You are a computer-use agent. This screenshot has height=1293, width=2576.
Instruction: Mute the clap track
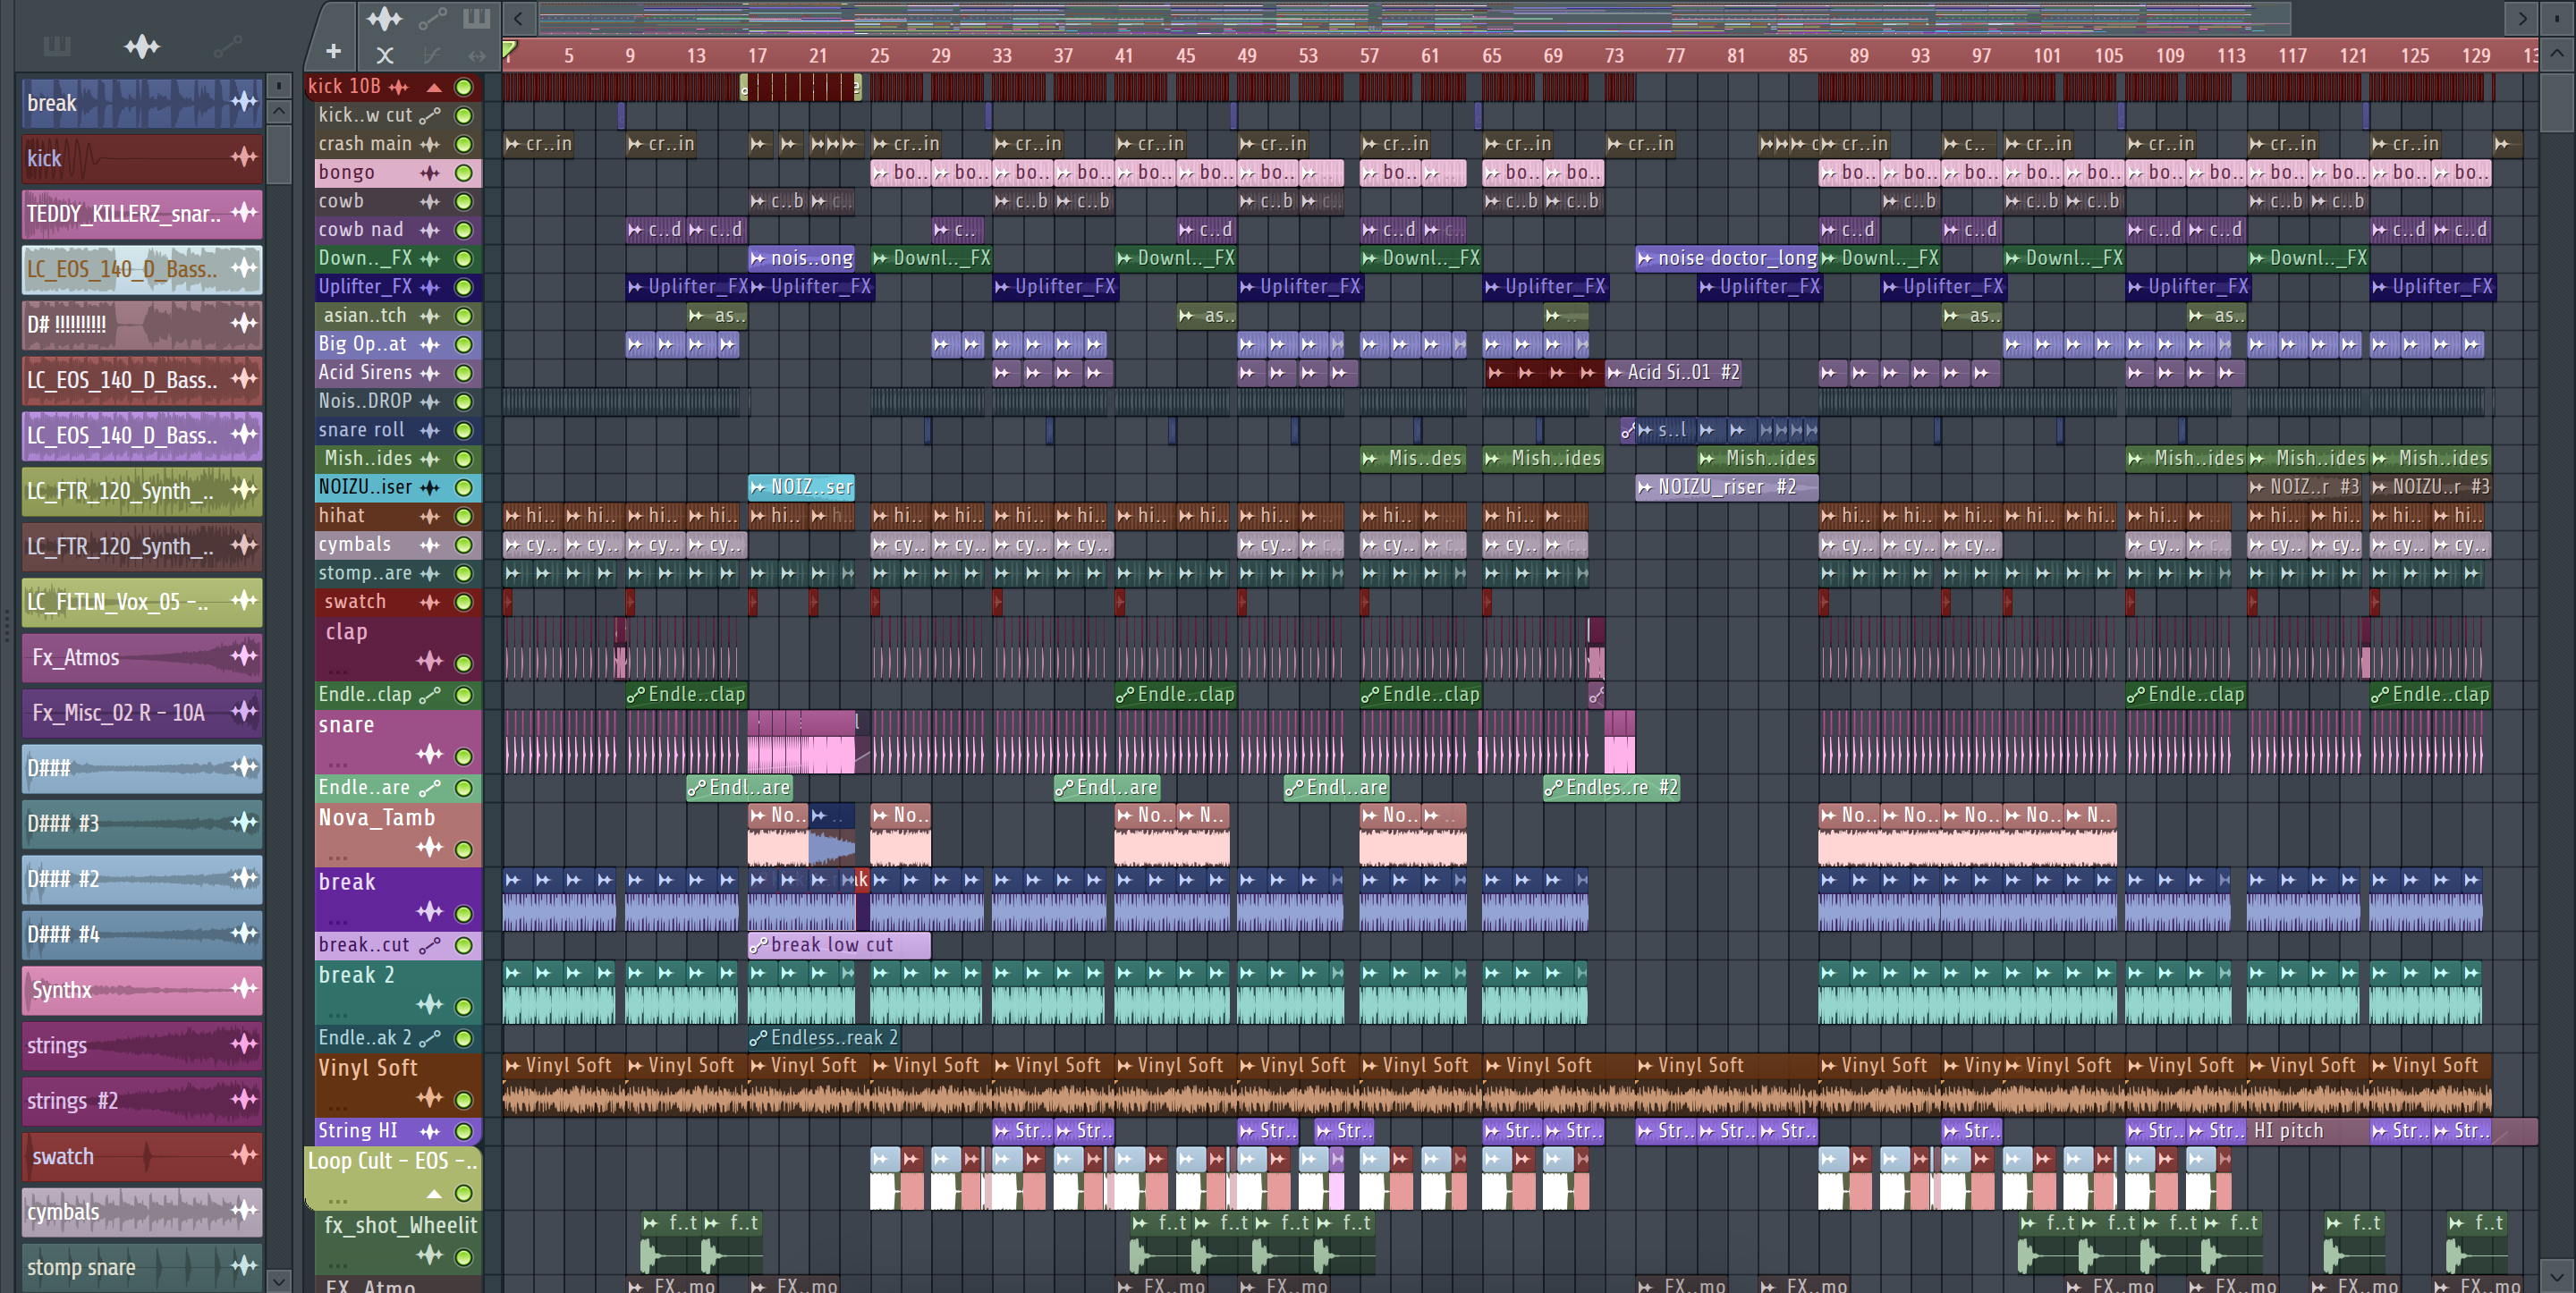click(464, 663)
